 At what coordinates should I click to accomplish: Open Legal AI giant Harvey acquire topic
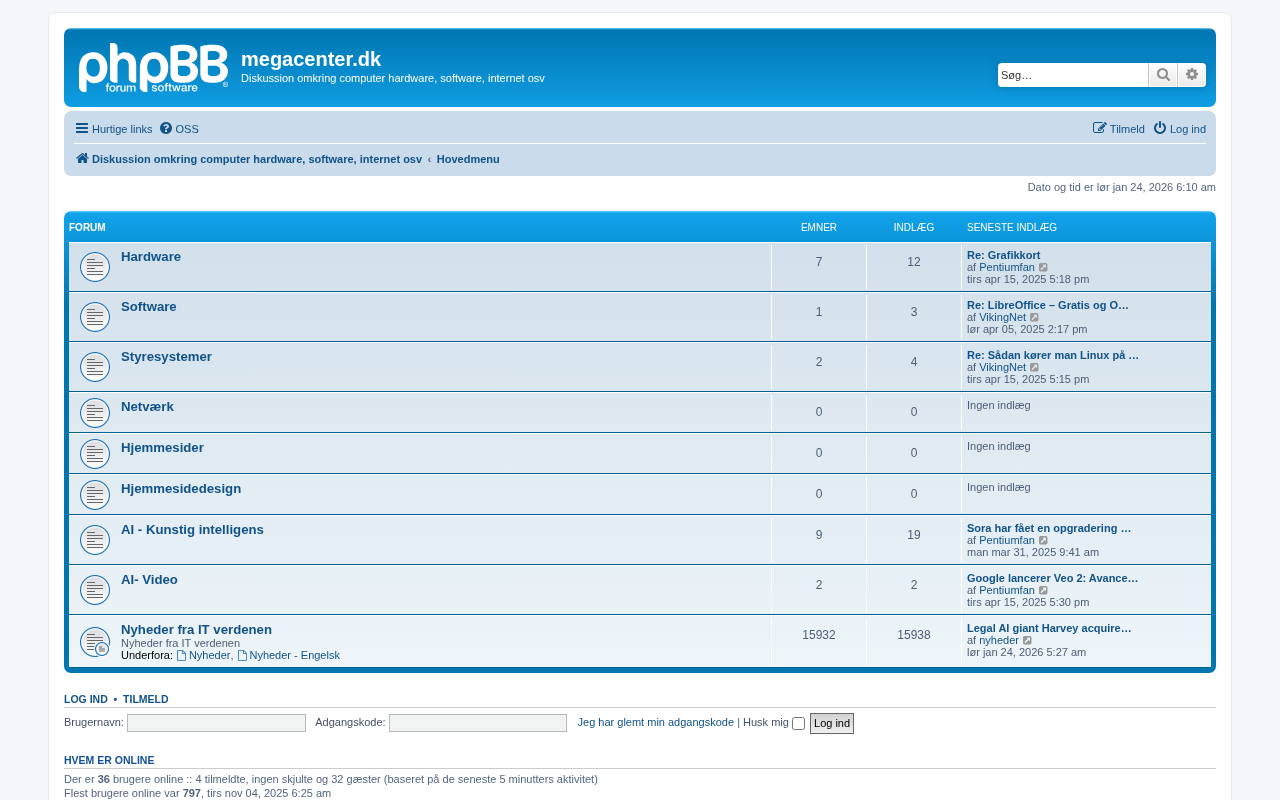tap(1049, 628)
